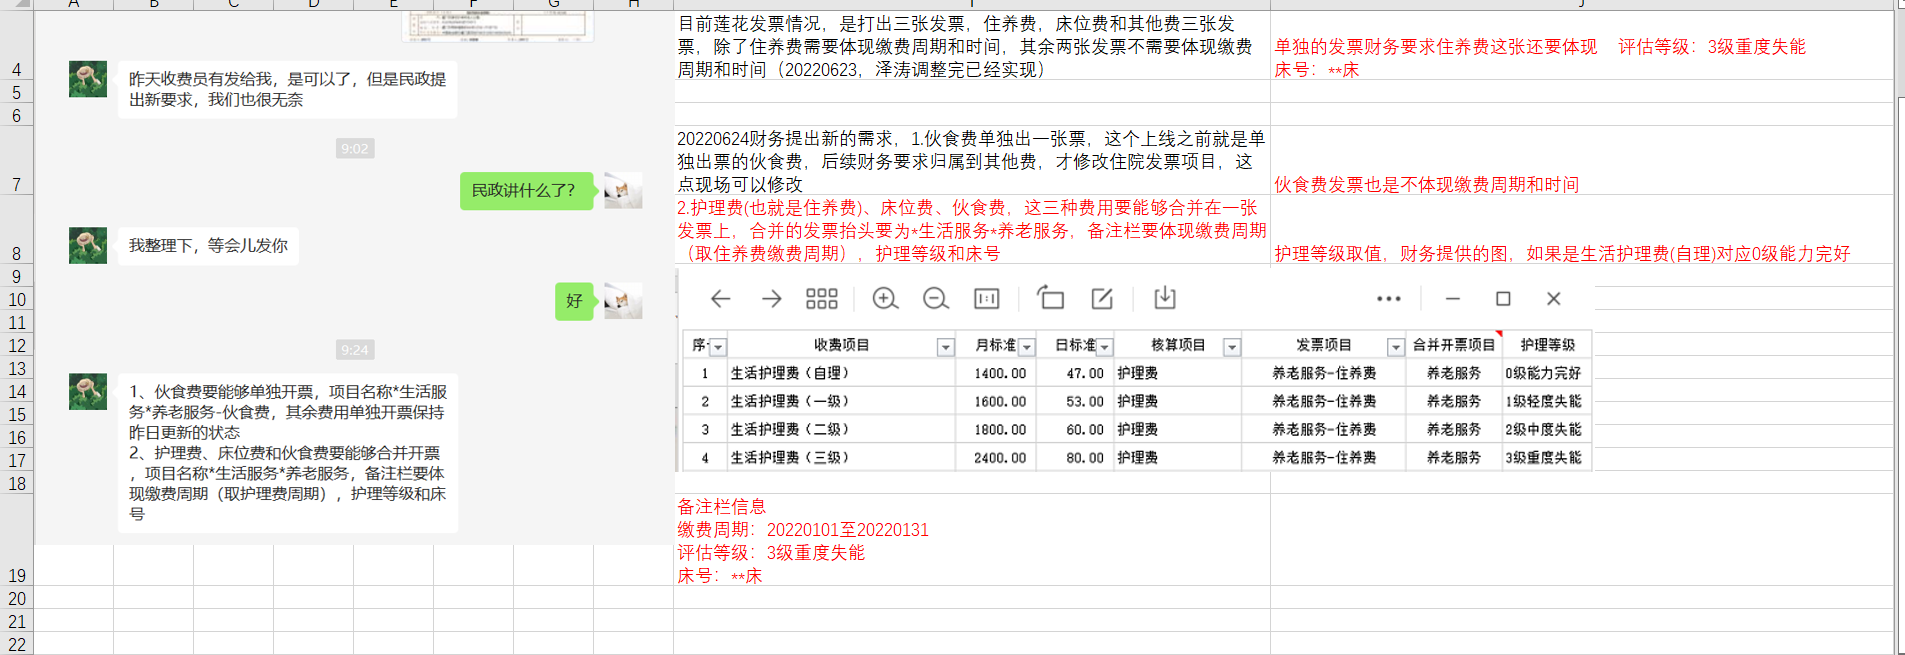Click the red cell 伙食费发票也是不体现缴费周期和时间

1426,185
